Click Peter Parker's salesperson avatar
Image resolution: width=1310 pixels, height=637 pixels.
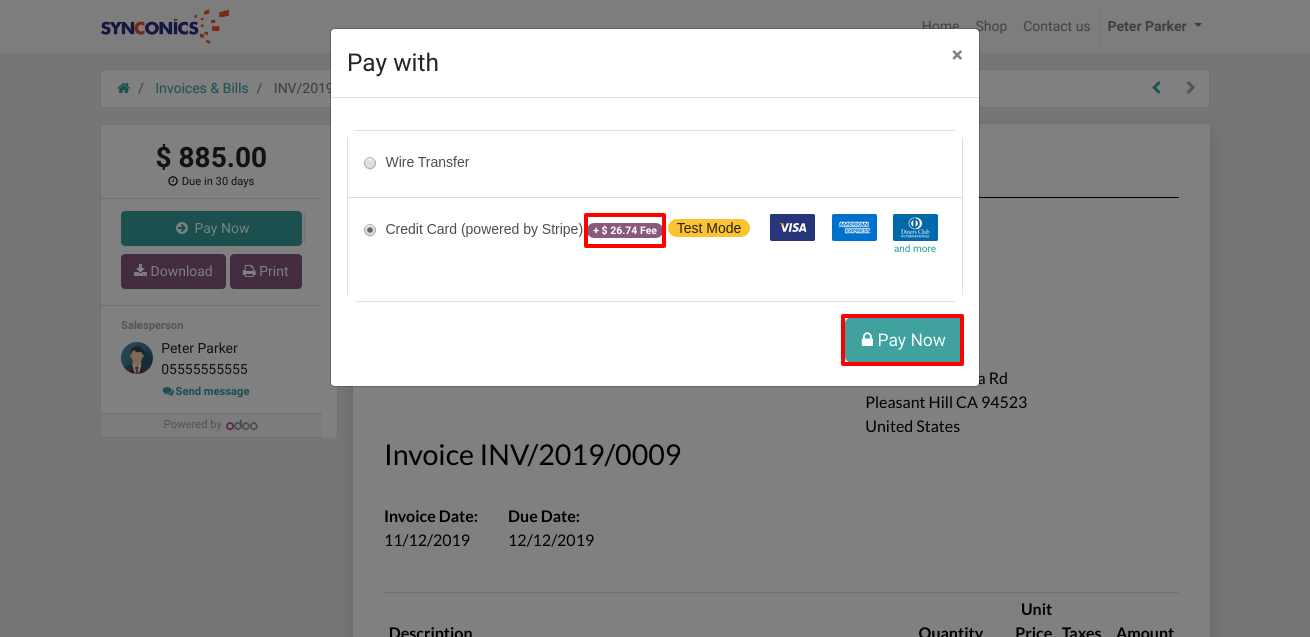(137, 358)
